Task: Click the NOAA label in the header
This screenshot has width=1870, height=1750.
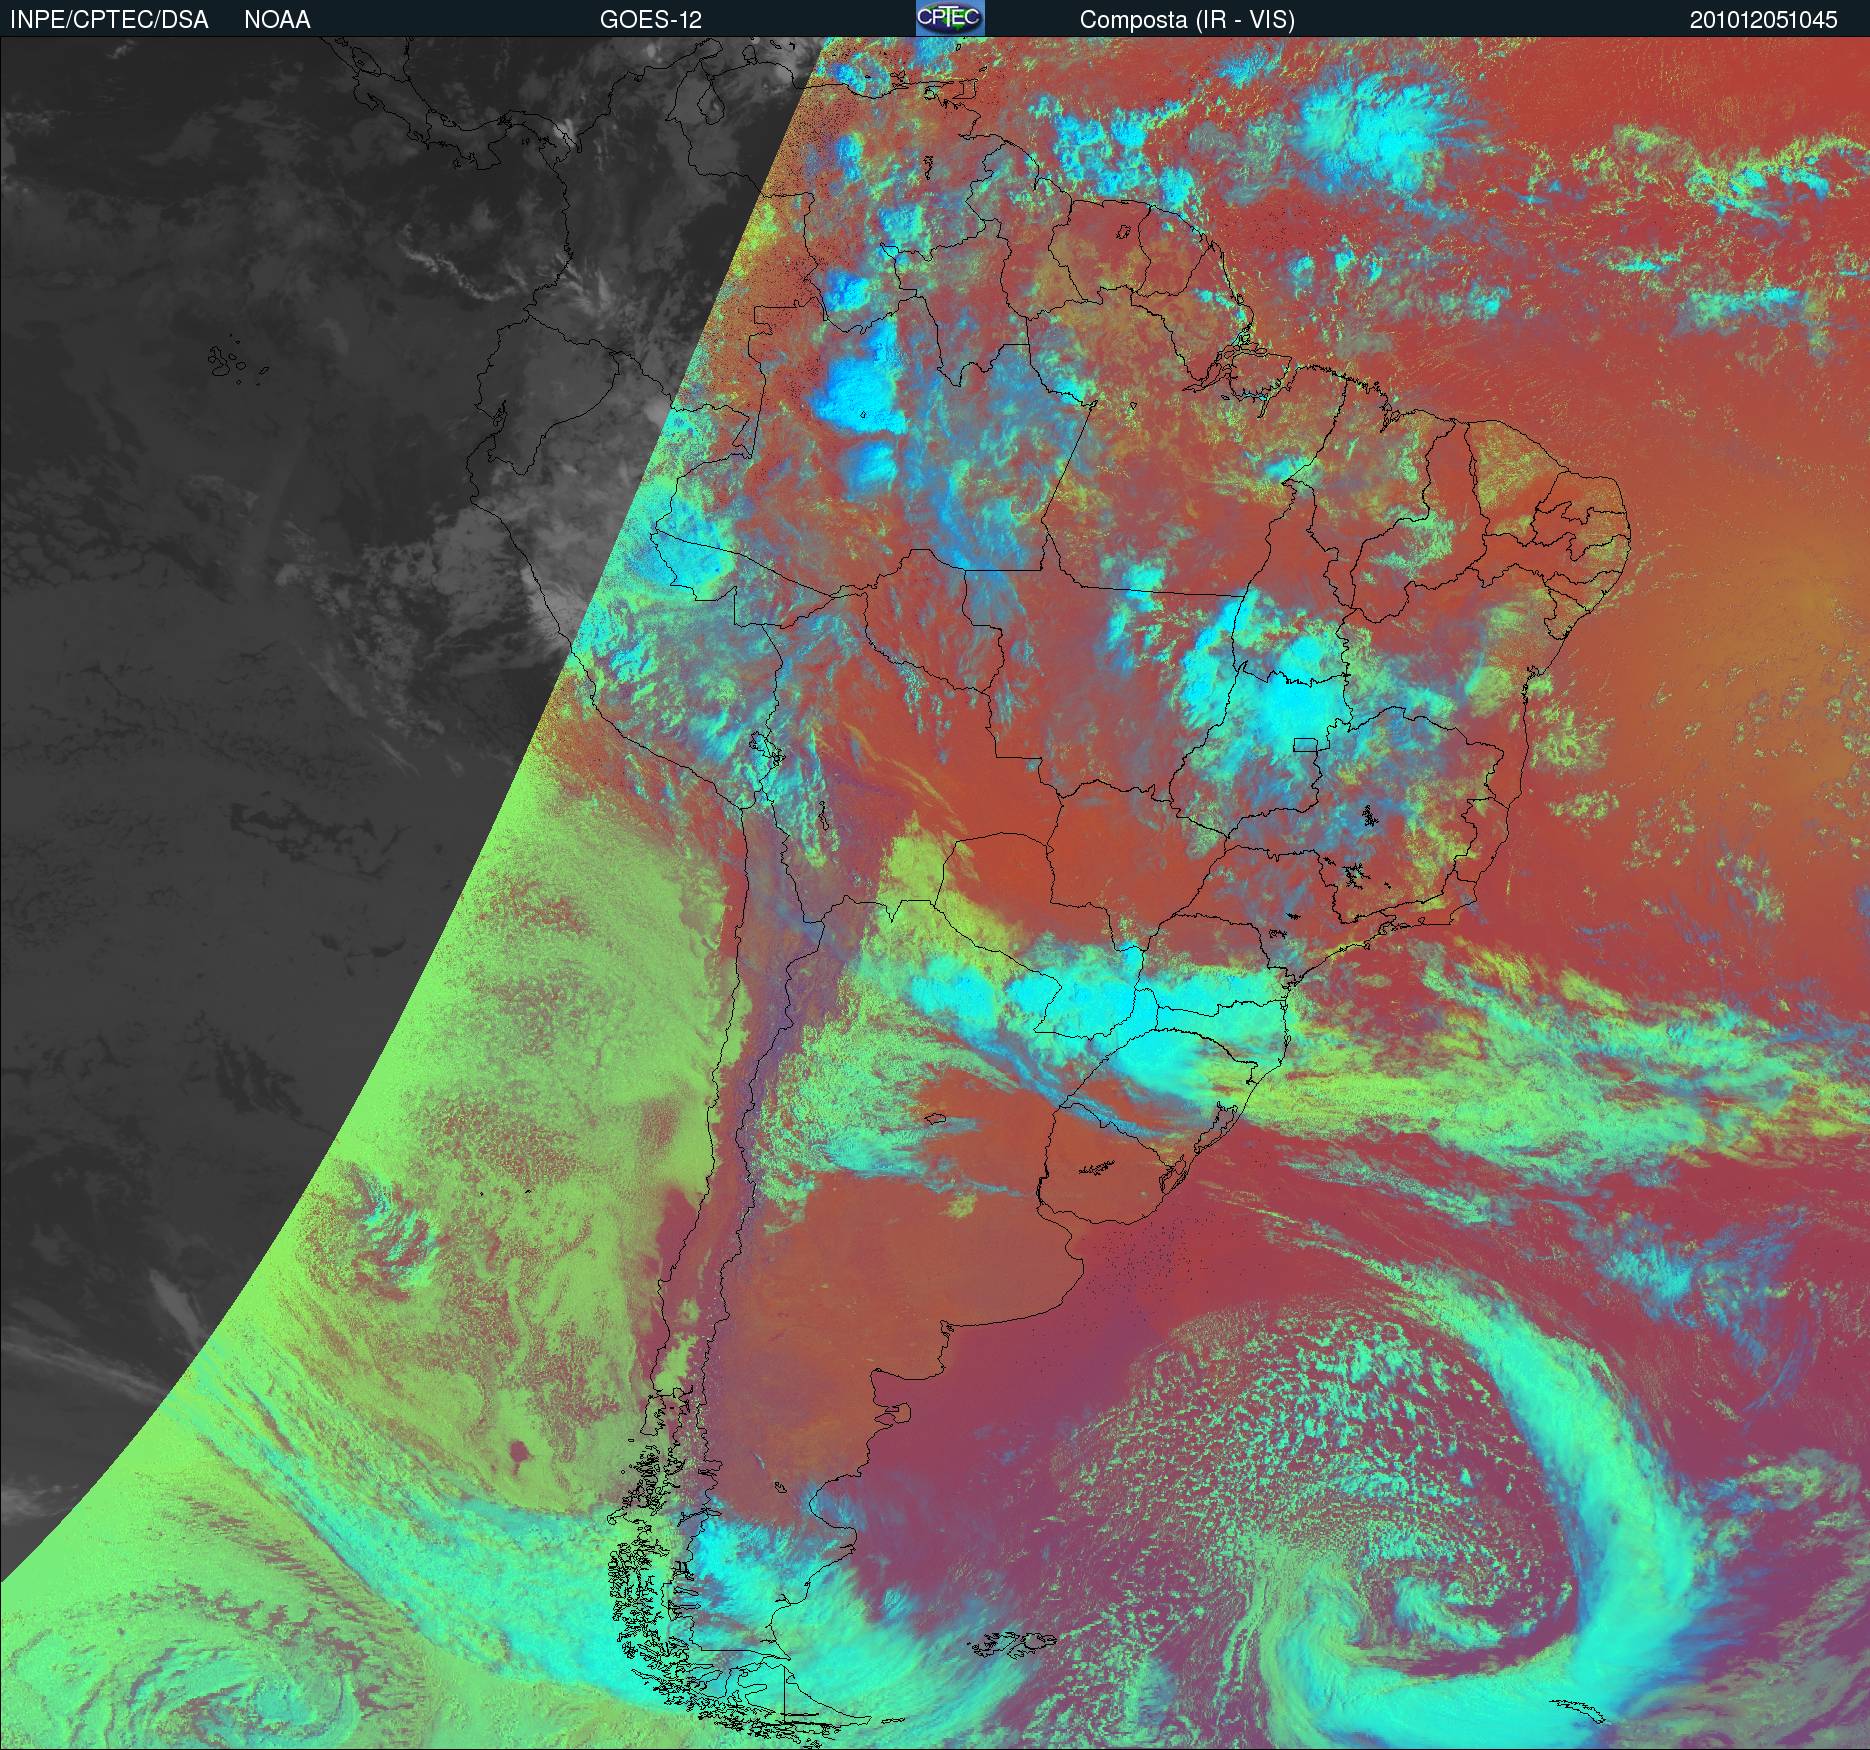Action: (x=277, y=20)
